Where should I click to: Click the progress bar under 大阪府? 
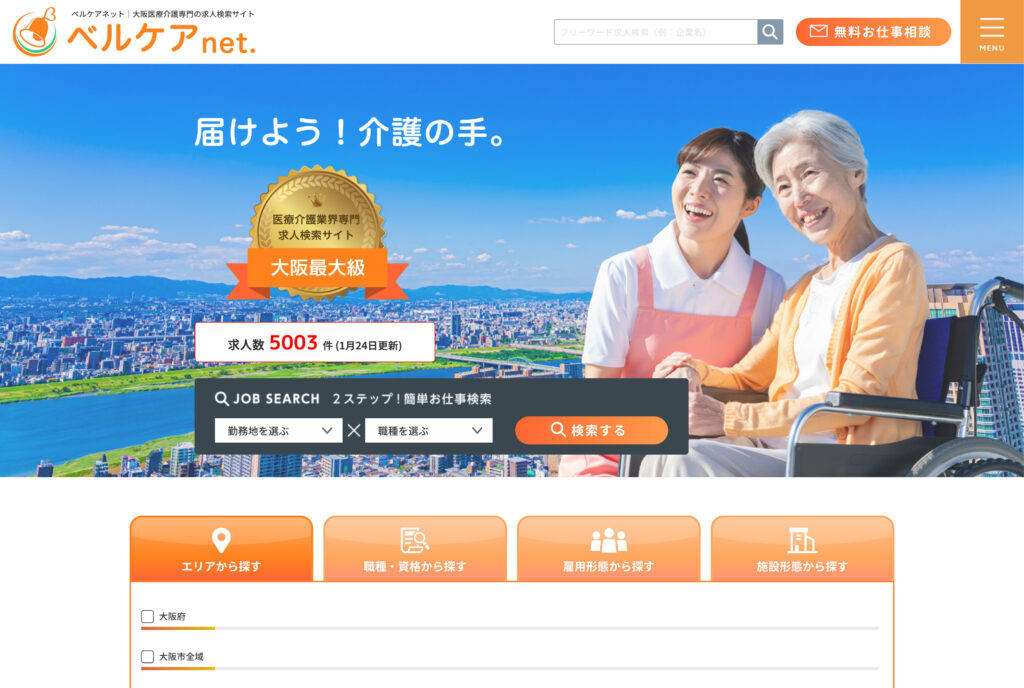[510, 629]
